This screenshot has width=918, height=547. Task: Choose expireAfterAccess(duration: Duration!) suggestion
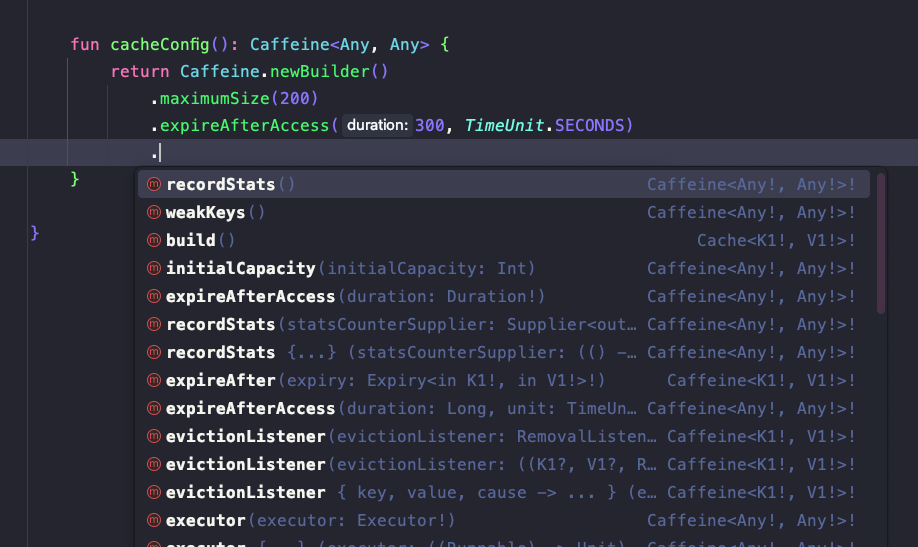pos(503,297)
